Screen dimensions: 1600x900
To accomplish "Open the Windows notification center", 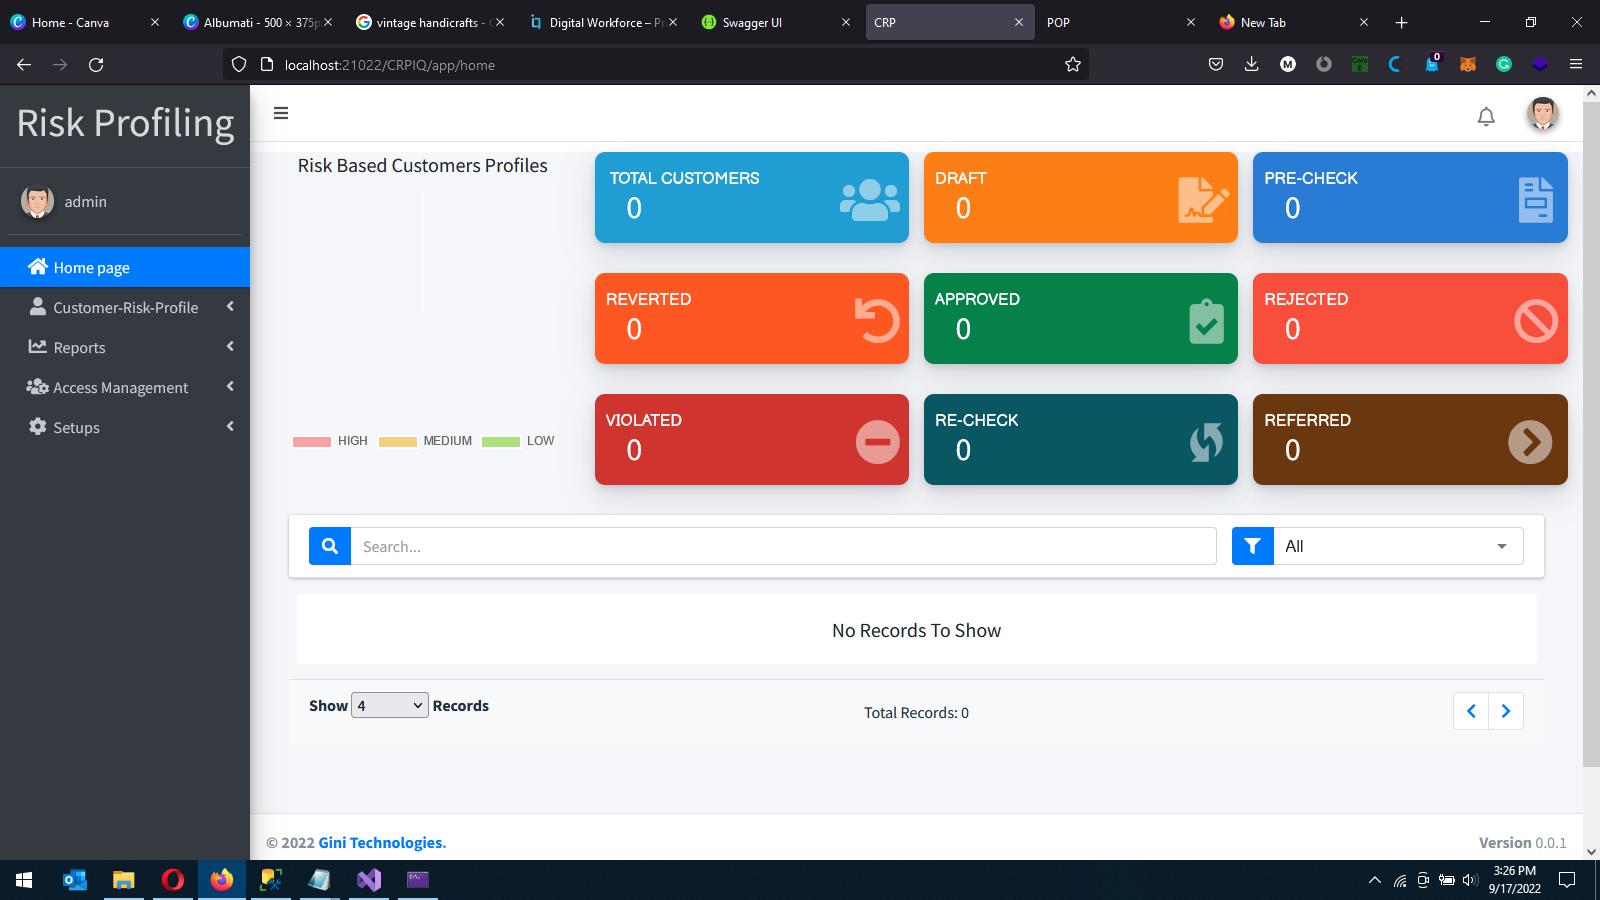I will coord(1568,880).
